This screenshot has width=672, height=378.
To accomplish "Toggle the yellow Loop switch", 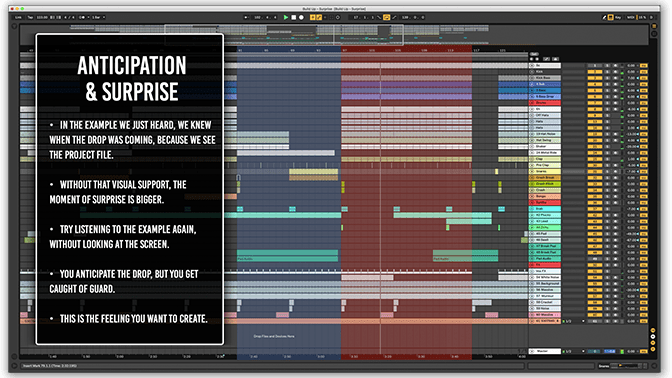I will 387,18.
